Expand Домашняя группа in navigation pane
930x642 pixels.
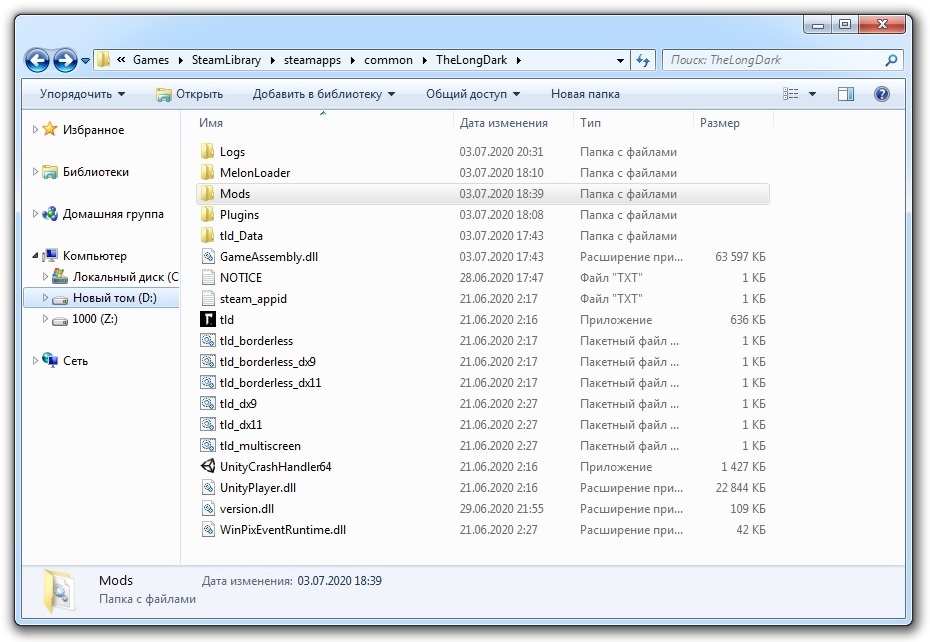(35, 214)
